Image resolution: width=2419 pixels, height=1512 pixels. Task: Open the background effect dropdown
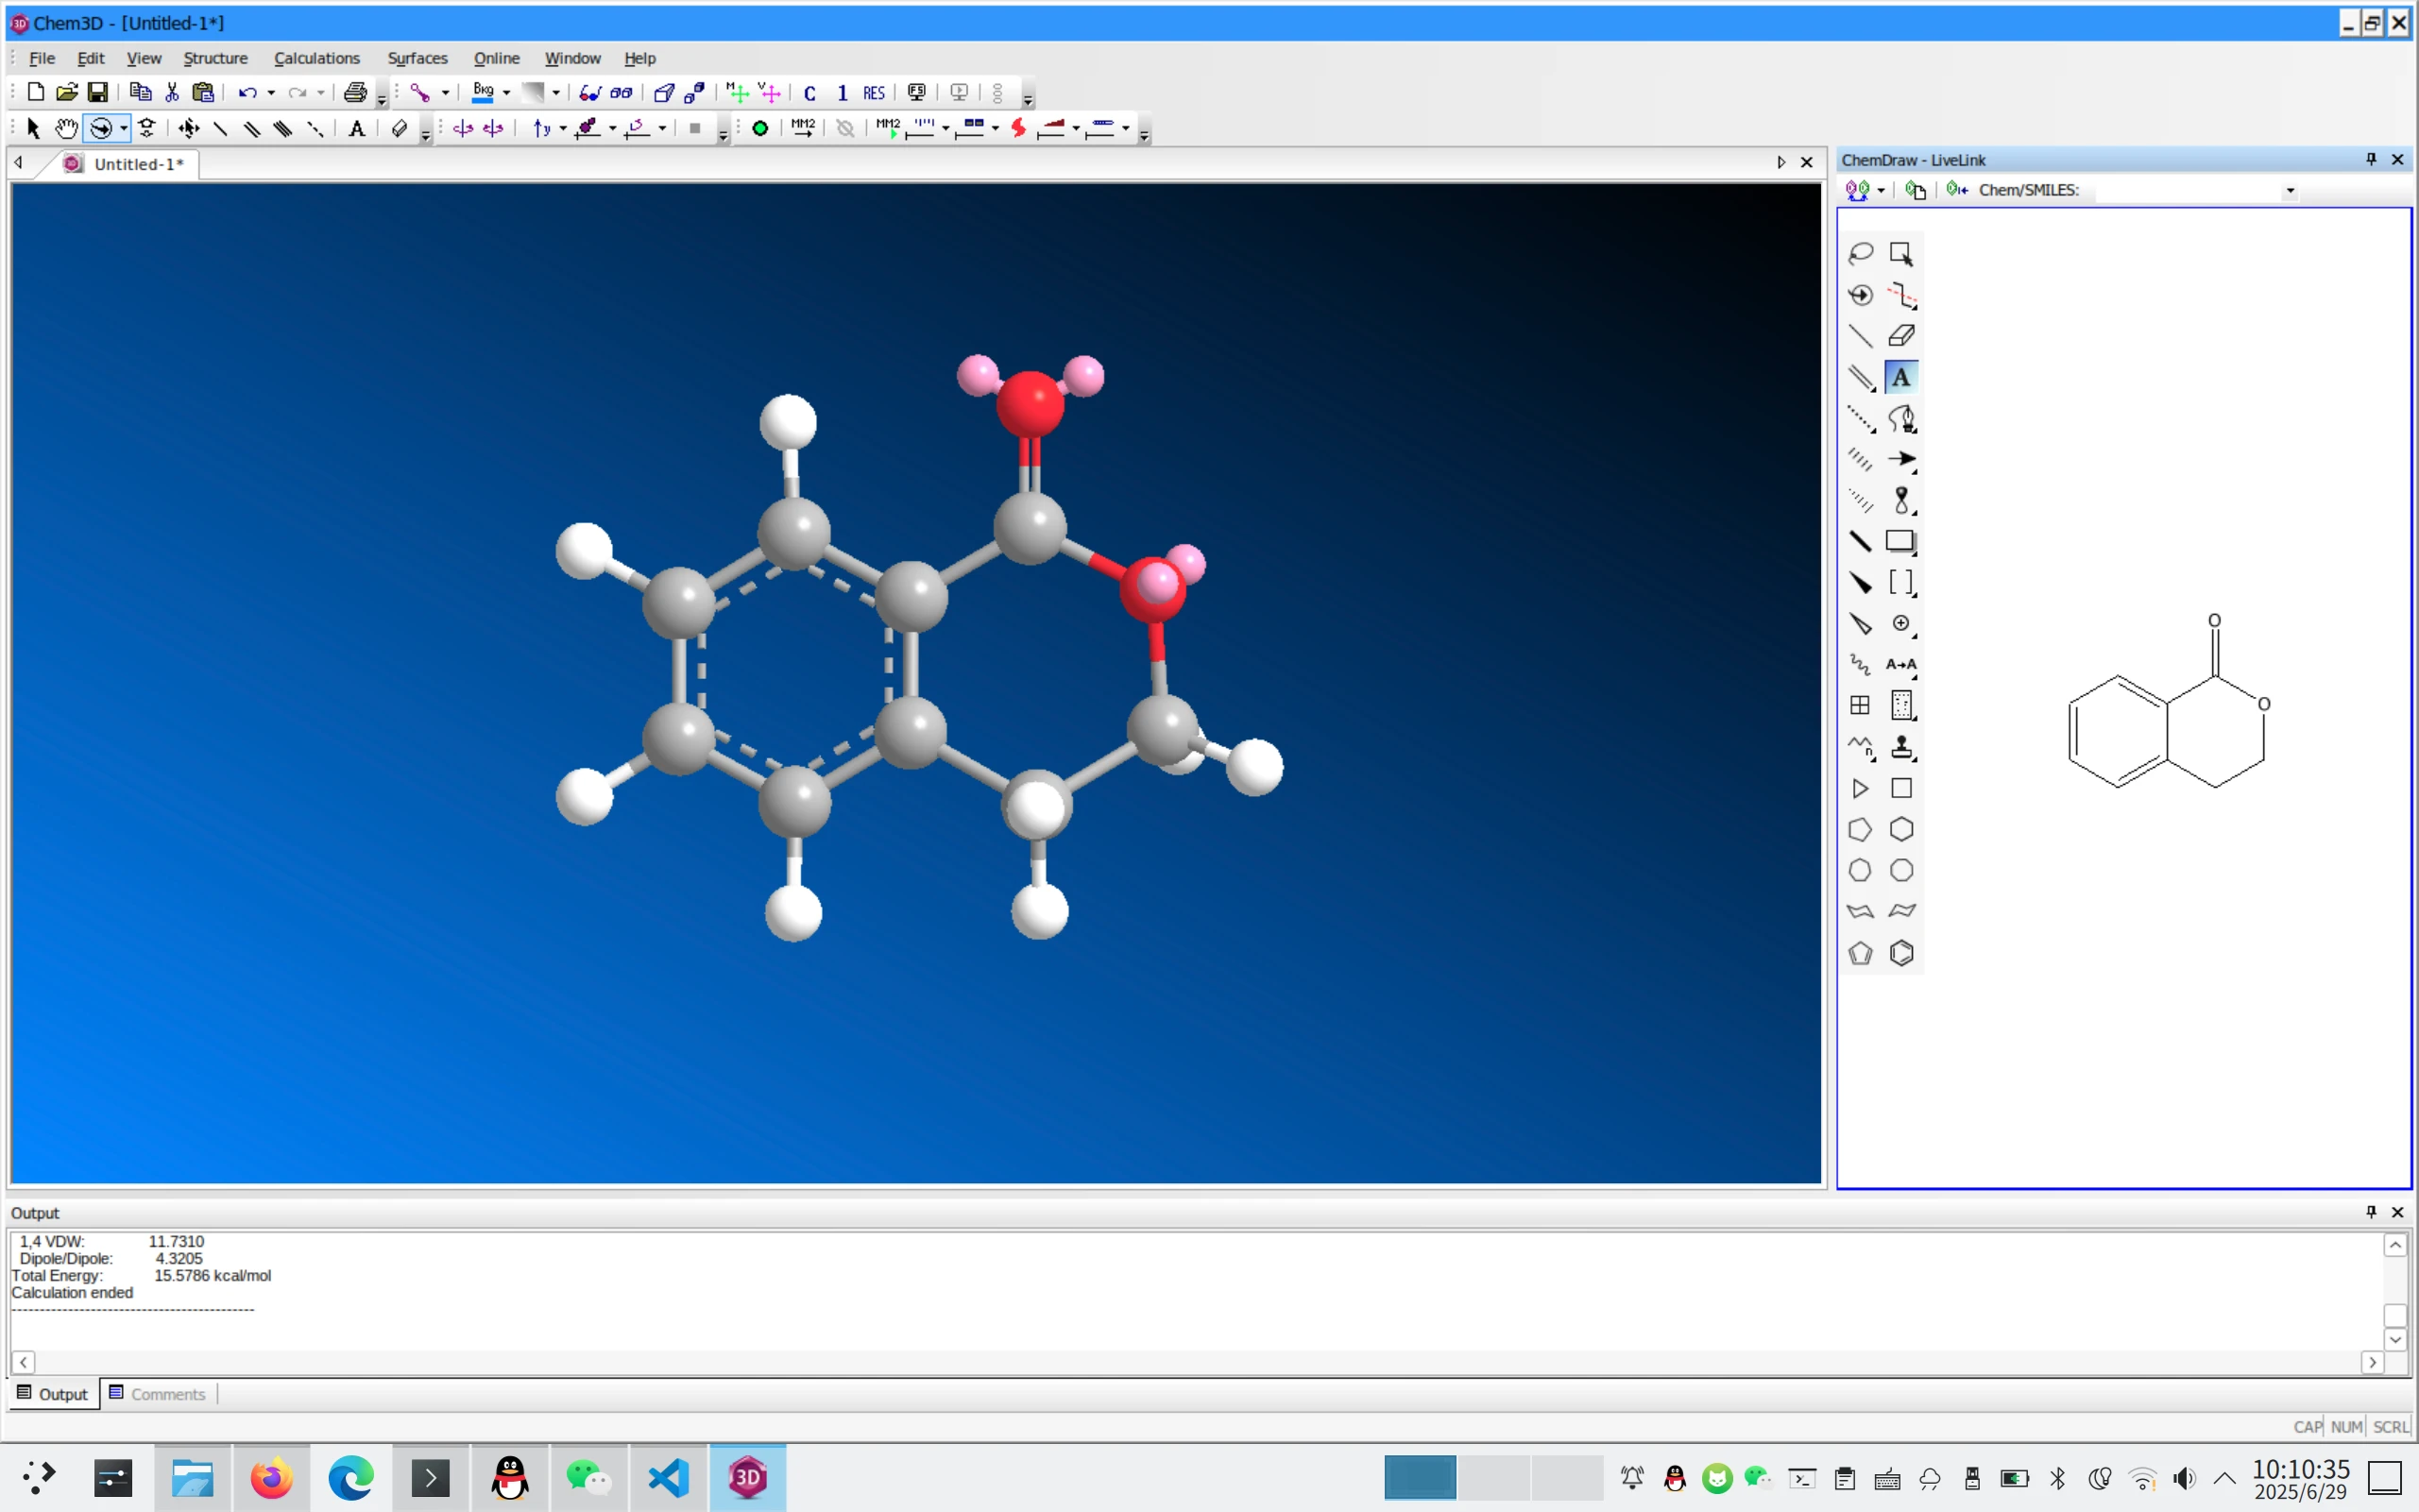pos(556,93)
